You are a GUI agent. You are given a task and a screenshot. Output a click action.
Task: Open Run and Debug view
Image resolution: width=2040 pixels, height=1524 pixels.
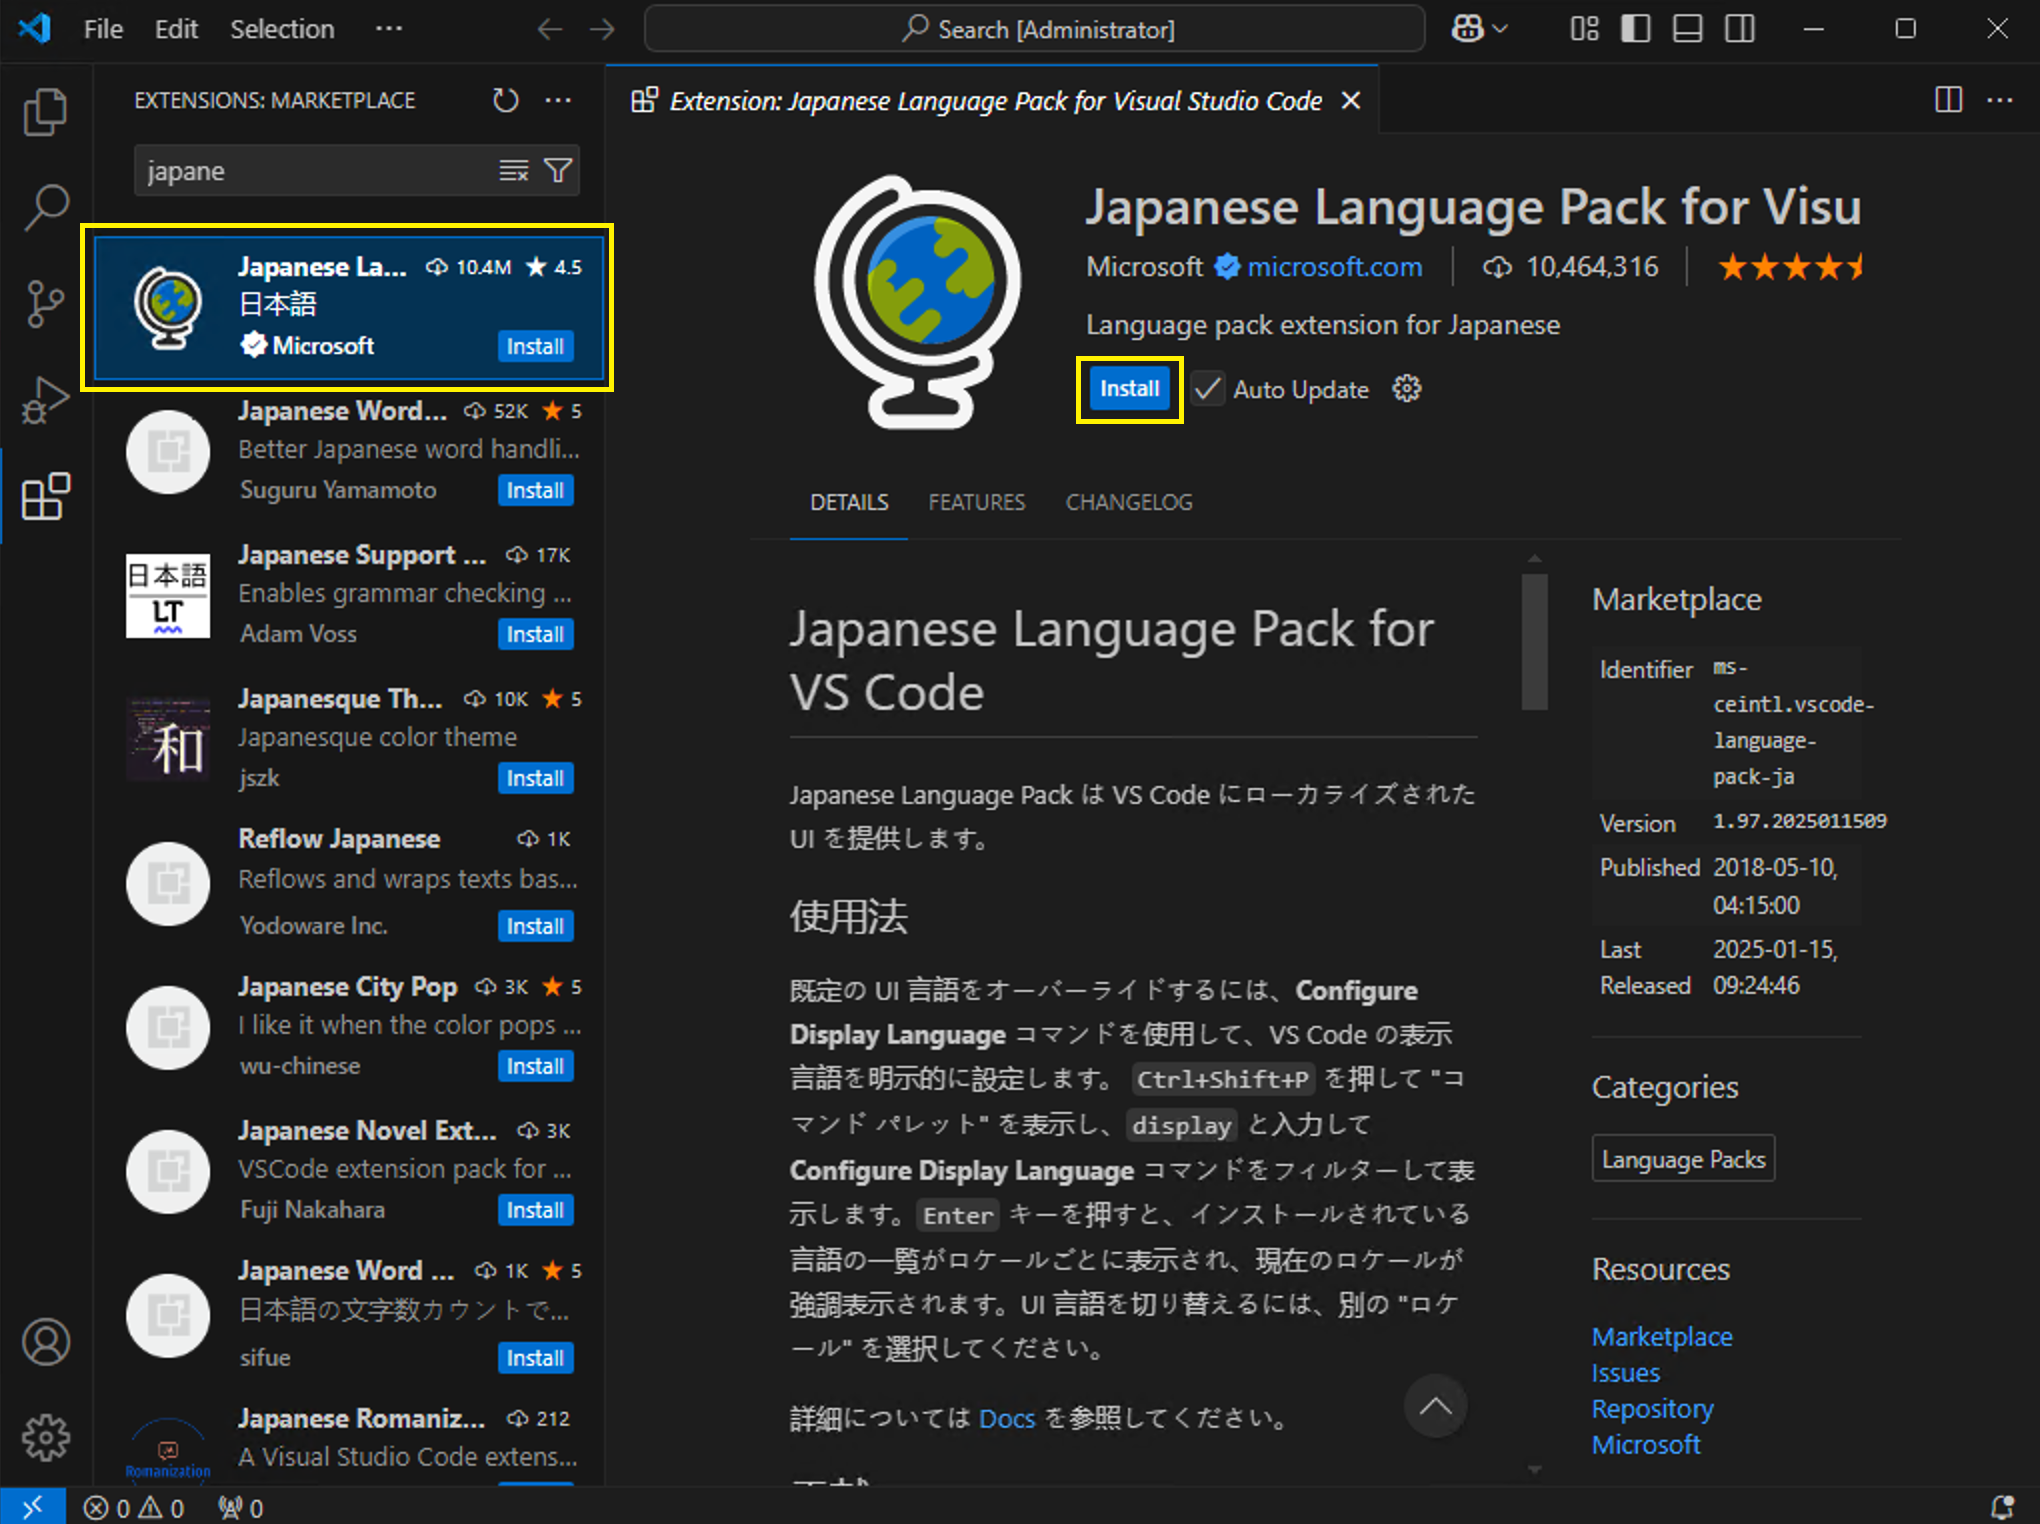point(45,400)
